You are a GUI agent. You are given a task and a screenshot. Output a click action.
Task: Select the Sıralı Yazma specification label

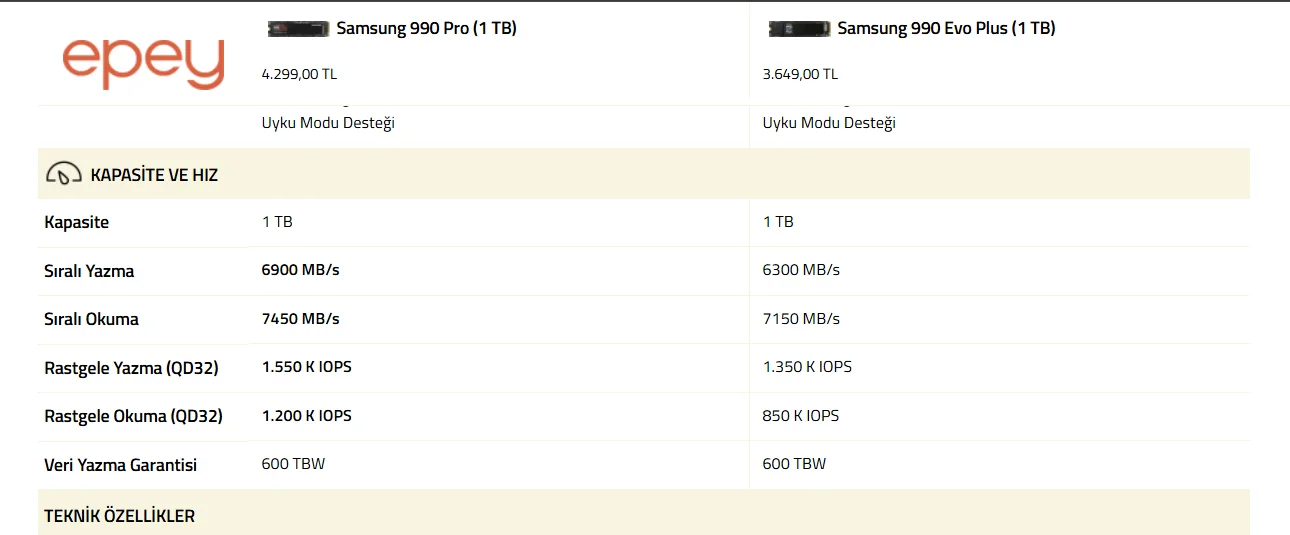[89, 271]
